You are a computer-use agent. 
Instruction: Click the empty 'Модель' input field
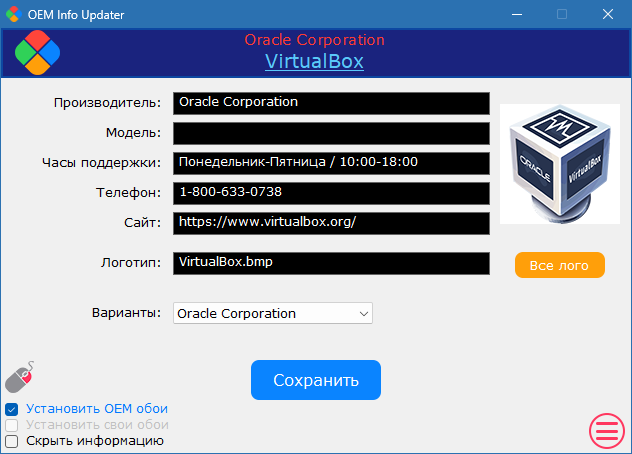(x=331, y=133)
